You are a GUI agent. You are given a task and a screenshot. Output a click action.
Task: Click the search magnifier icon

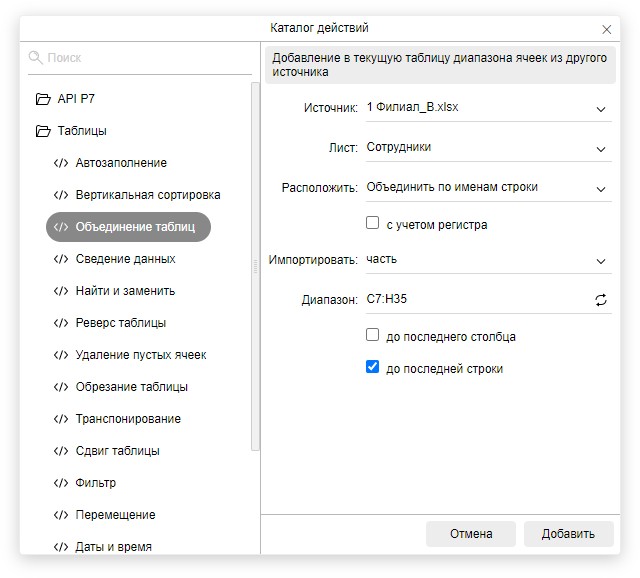(36, 58)
